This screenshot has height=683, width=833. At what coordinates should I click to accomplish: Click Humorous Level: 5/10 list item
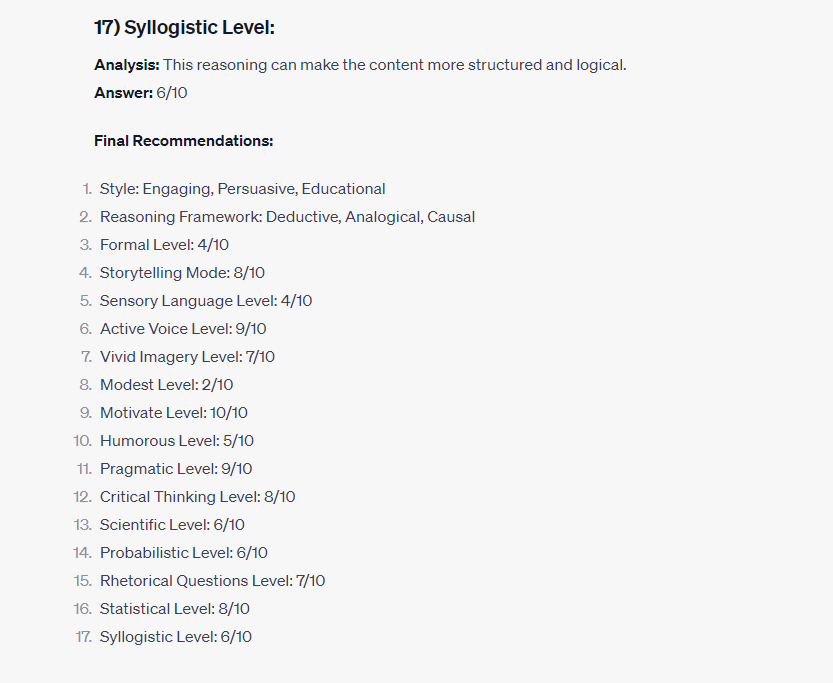(x=177, y=441)
